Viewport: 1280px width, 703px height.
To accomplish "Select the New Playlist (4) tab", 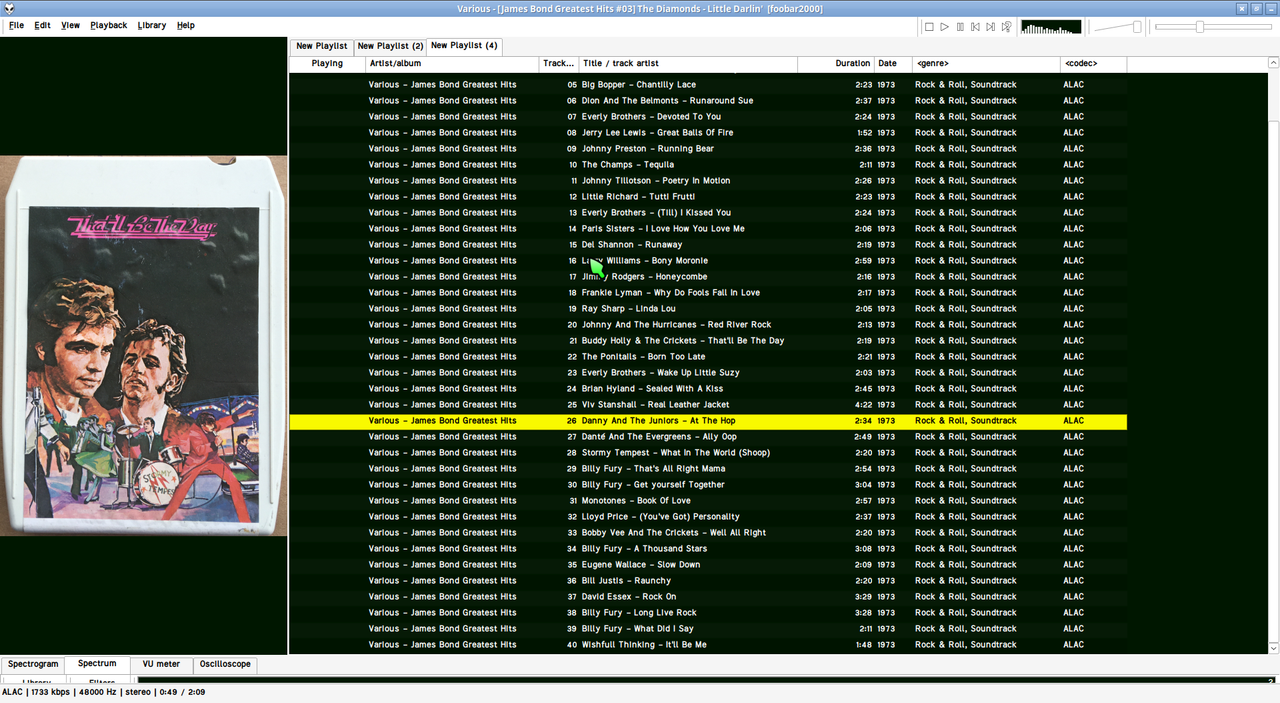I will (464, 45).
